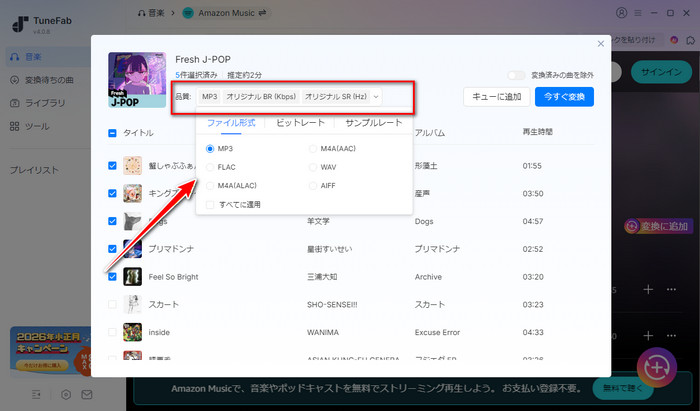Uncheck the プリマドンナ track checkbox

pyautogui.click(x=112, y=249)
